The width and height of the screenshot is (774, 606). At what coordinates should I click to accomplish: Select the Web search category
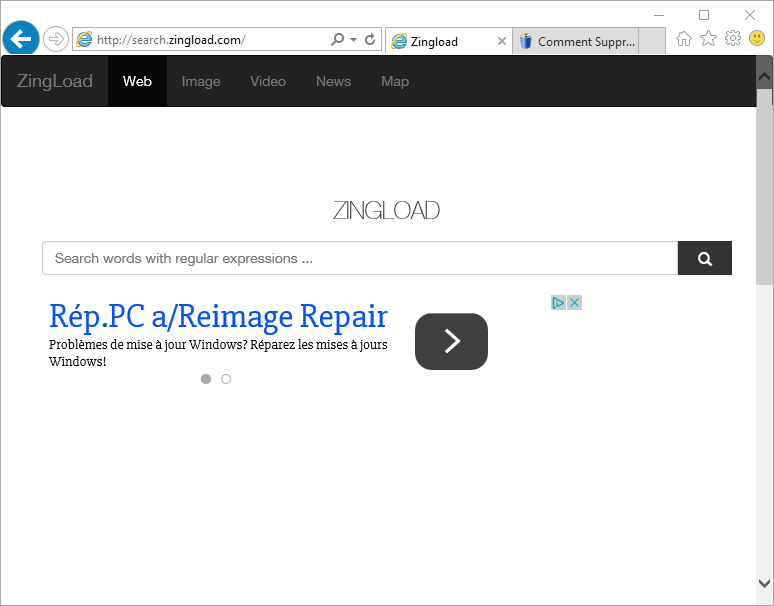coord(137,81)
